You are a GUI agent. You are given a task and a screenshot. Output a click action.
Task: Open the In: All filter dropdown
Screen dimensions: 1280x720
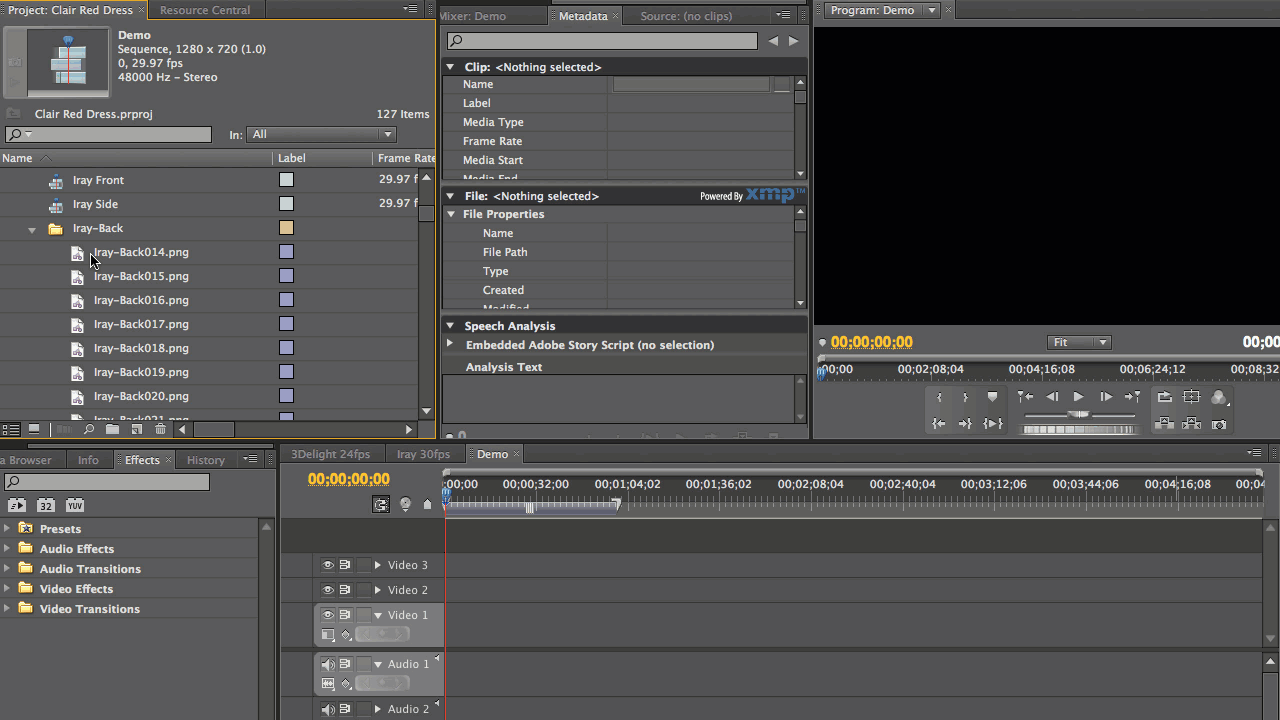click(388, 134)
